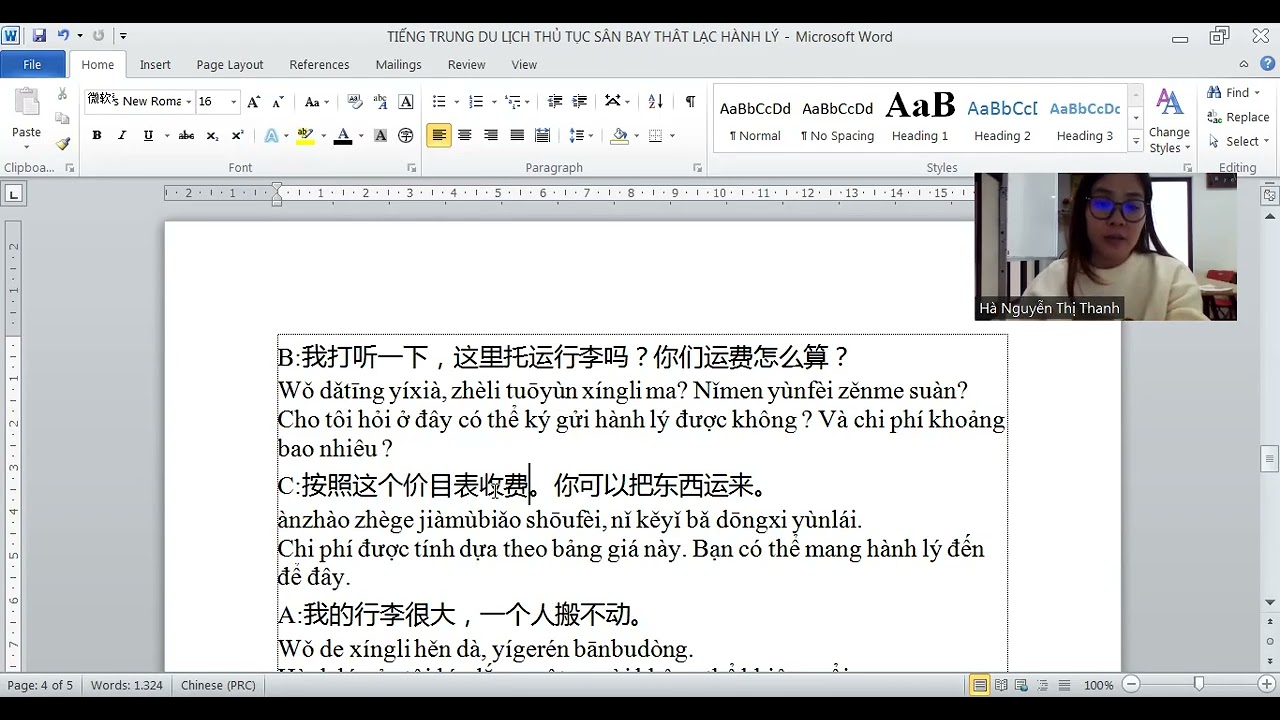Open the Change Case Aa dropdown
1280x720 pixels.
pos(317,102)
